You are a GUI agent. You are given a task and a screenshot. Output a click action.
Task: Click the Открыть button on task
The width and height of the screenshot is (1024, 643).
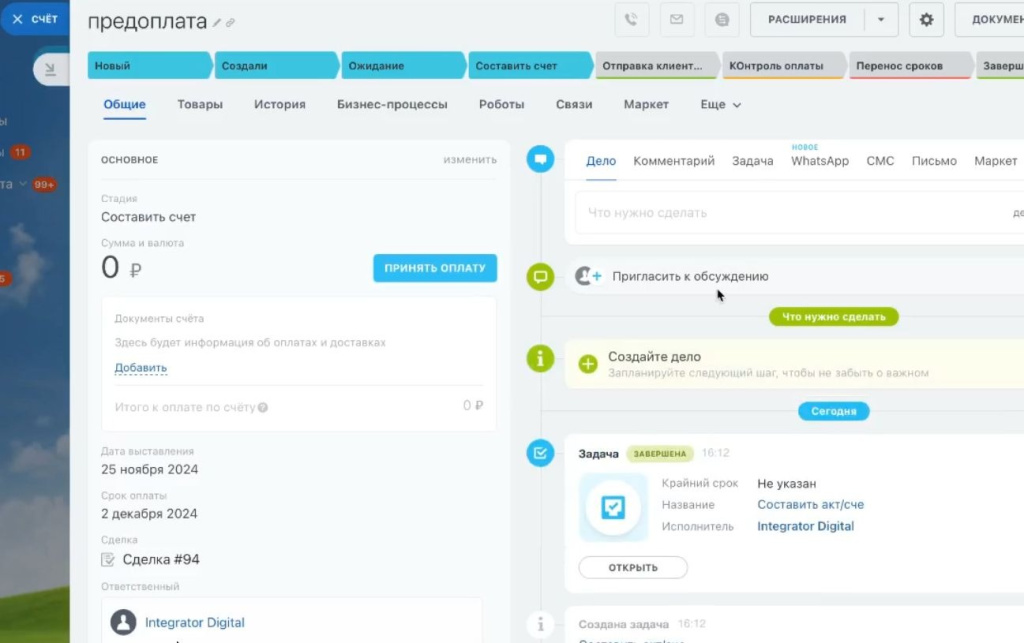[x=633, y=567]
